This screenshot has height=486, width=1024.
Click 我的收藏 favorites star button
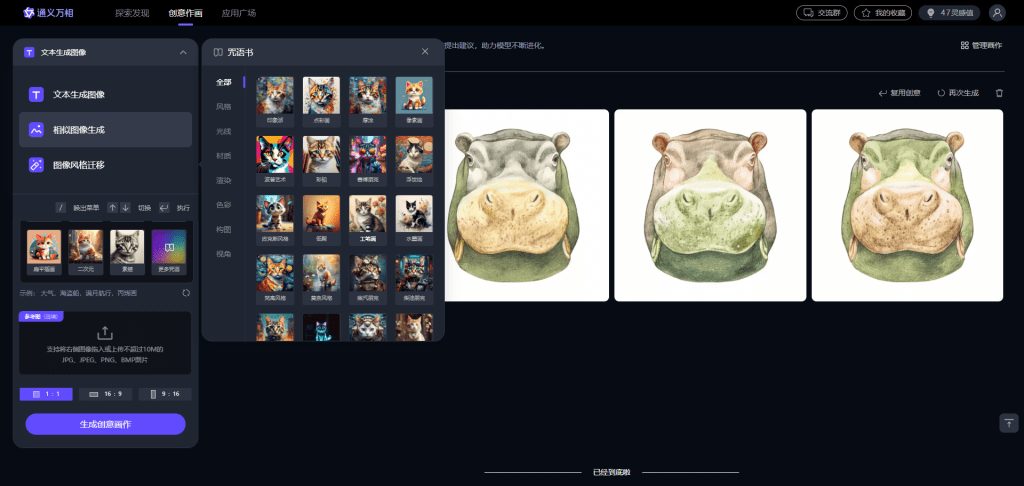click(882, 12)
